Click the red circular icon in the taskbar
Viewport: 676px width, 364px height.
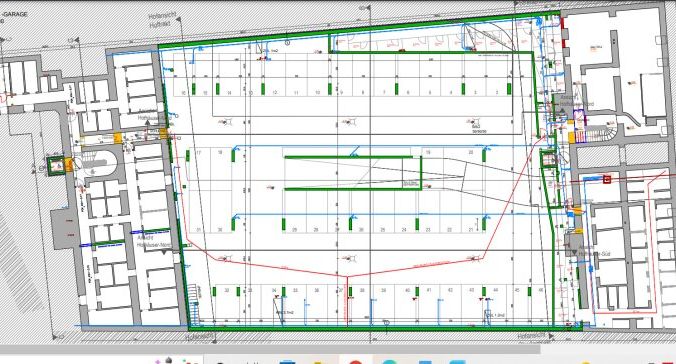click(x=356, y=362)
